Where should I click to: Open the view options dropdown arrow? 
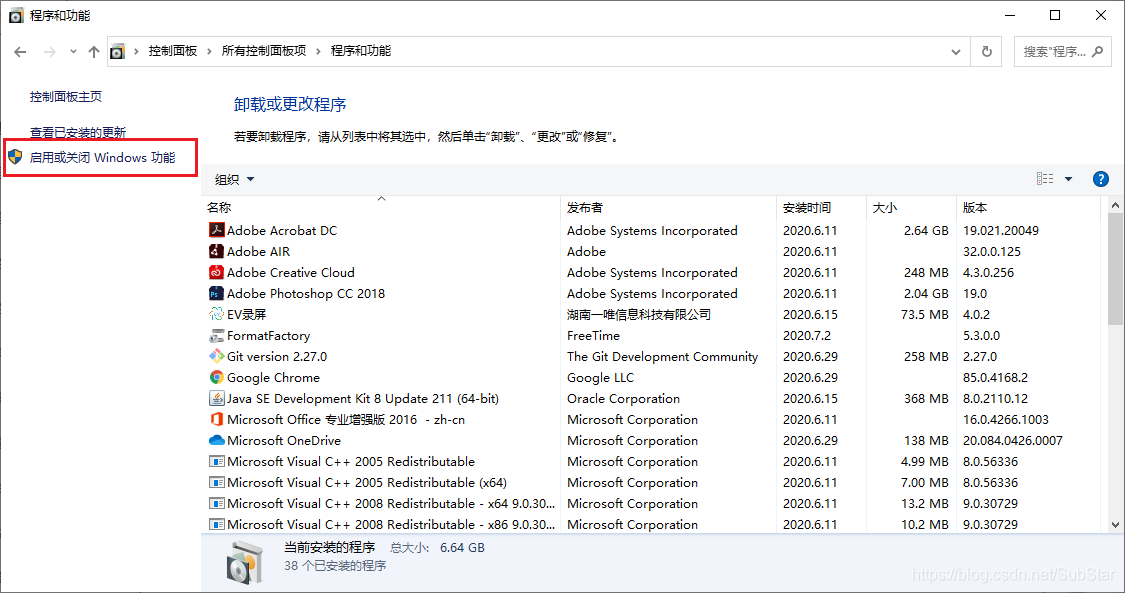[x=1068, y=179]
